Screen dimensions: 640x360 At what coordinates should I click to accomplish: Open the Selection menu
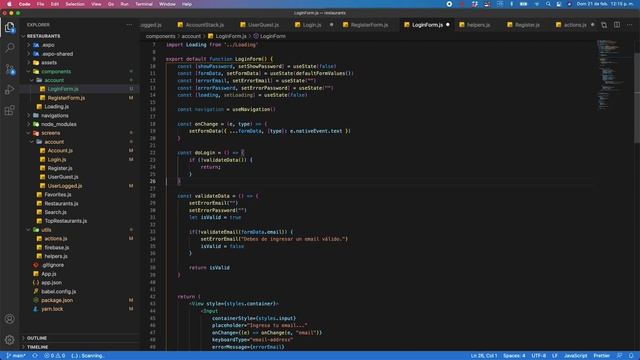(75, 4)
